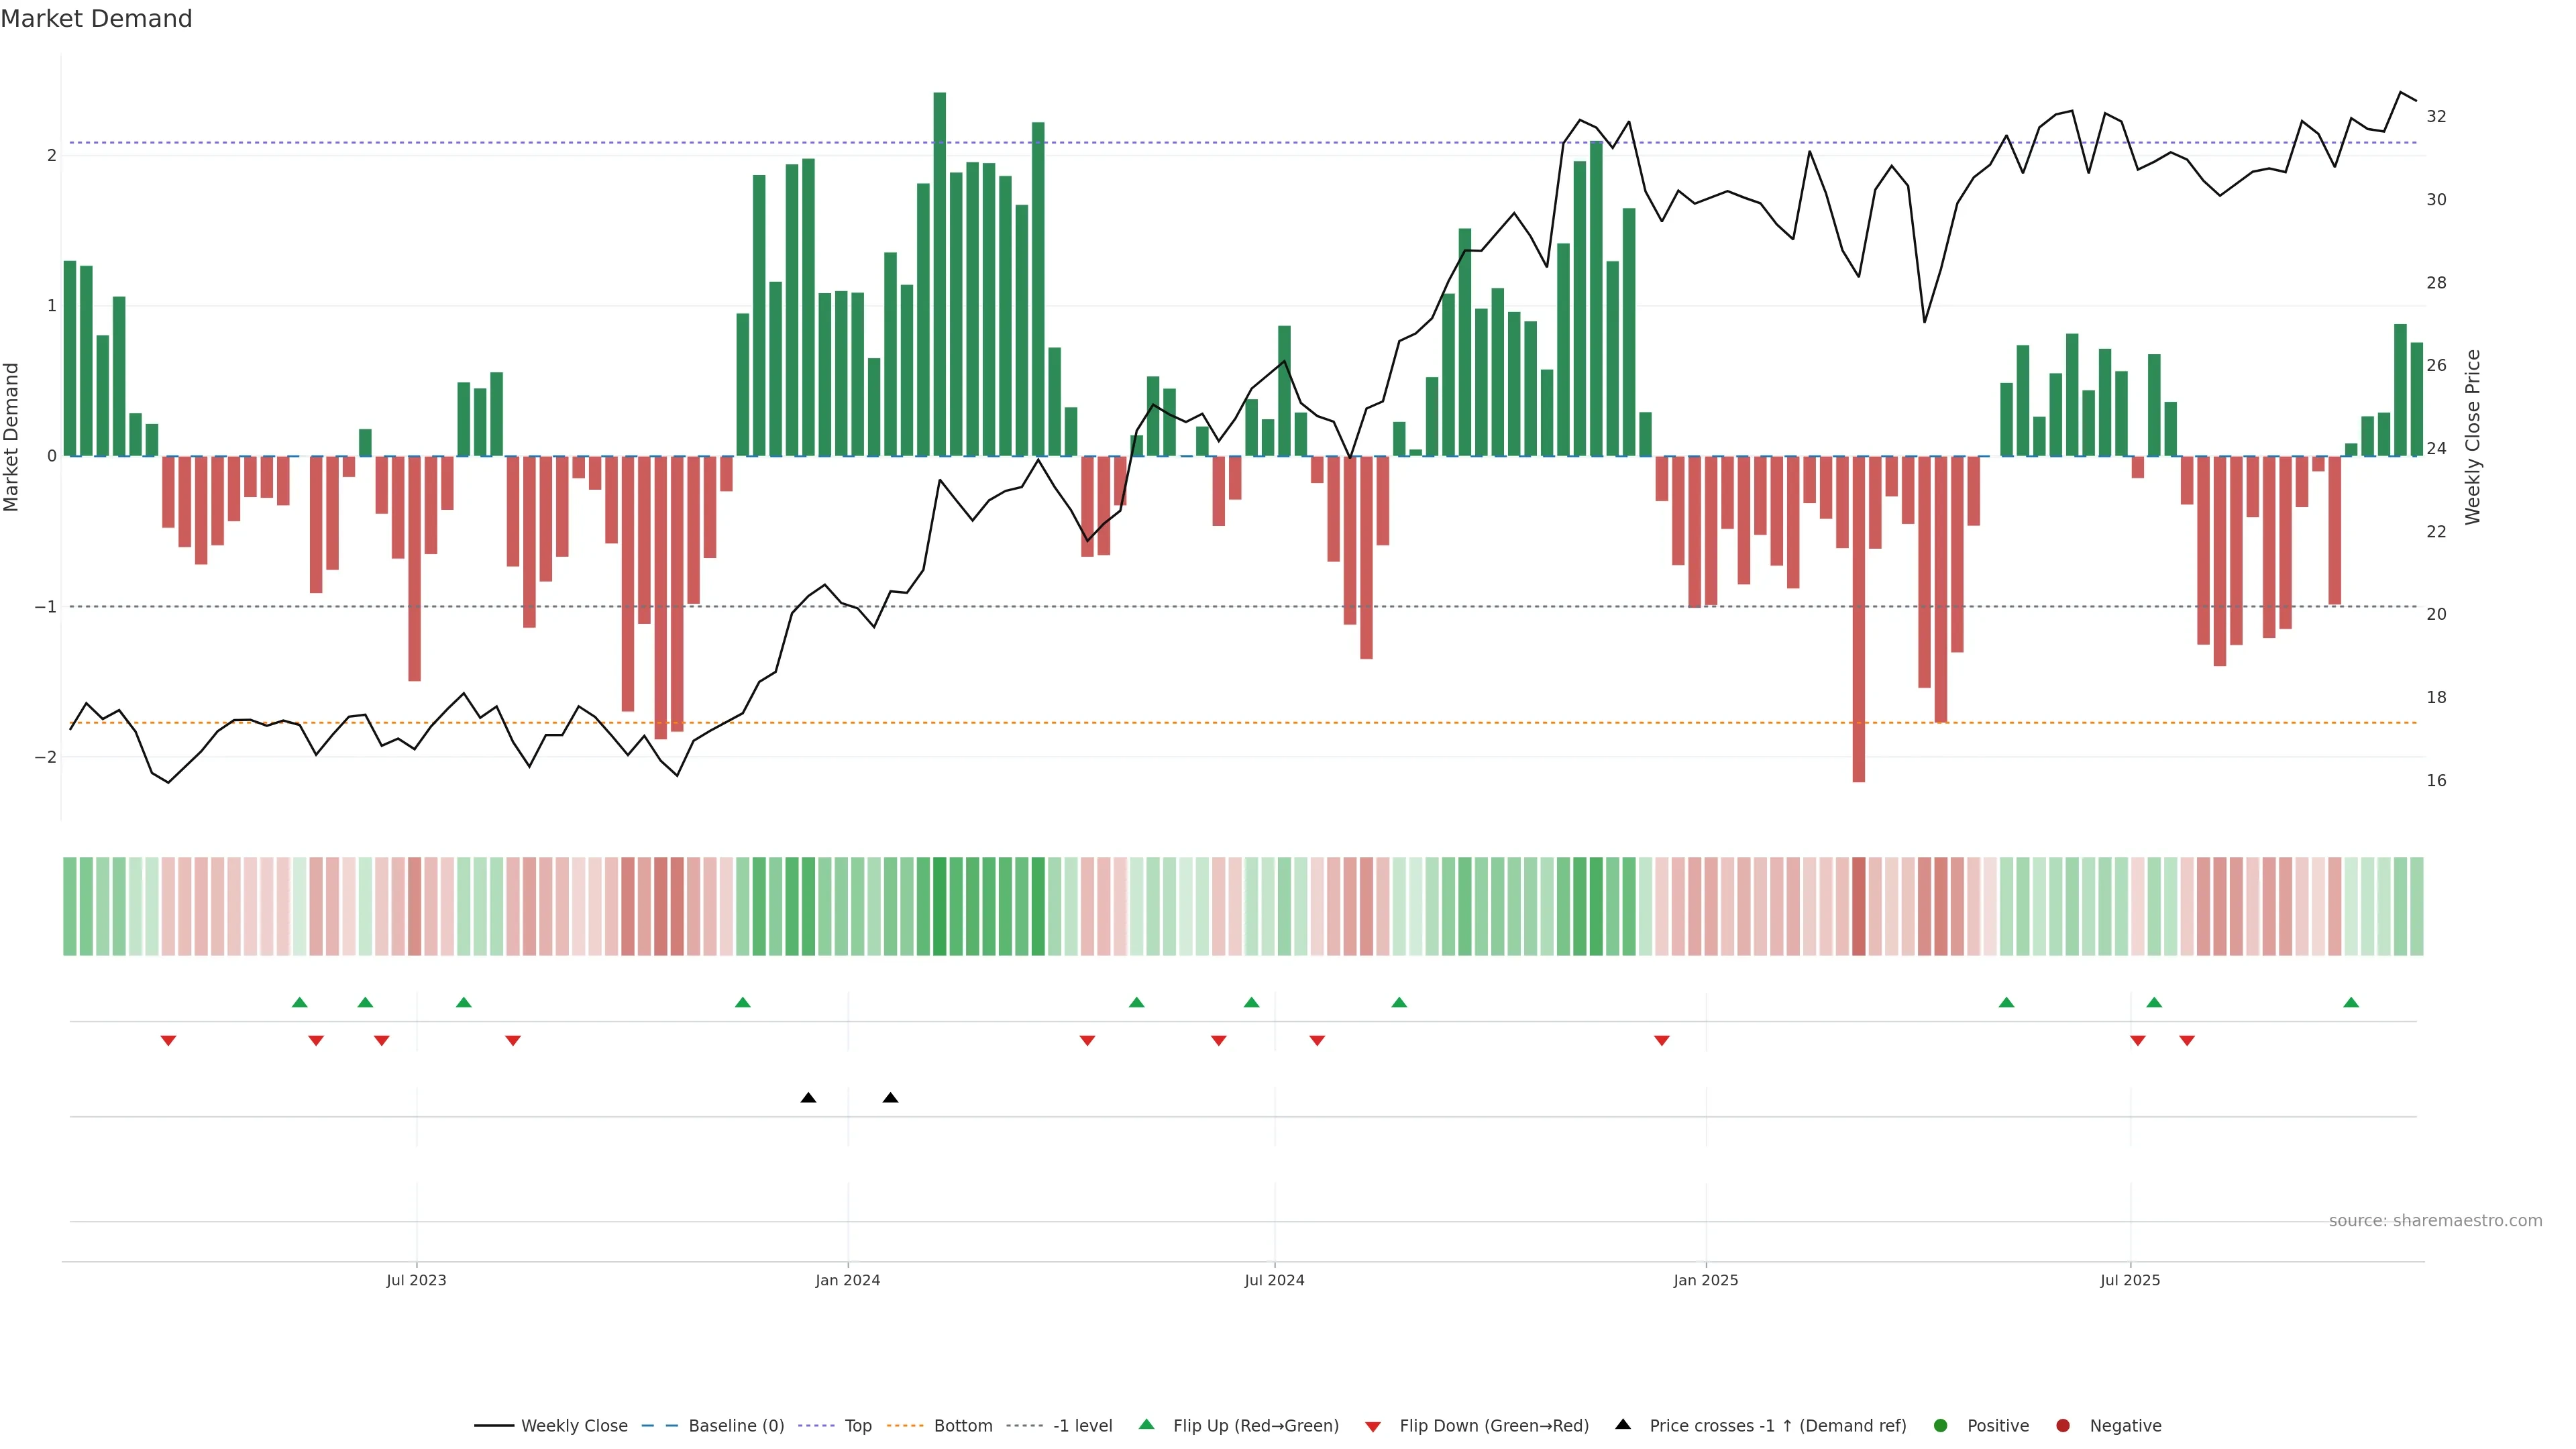Click the red Flip Down triangle legend icon
Screen dimensions: 2576x1449
1373,1426
